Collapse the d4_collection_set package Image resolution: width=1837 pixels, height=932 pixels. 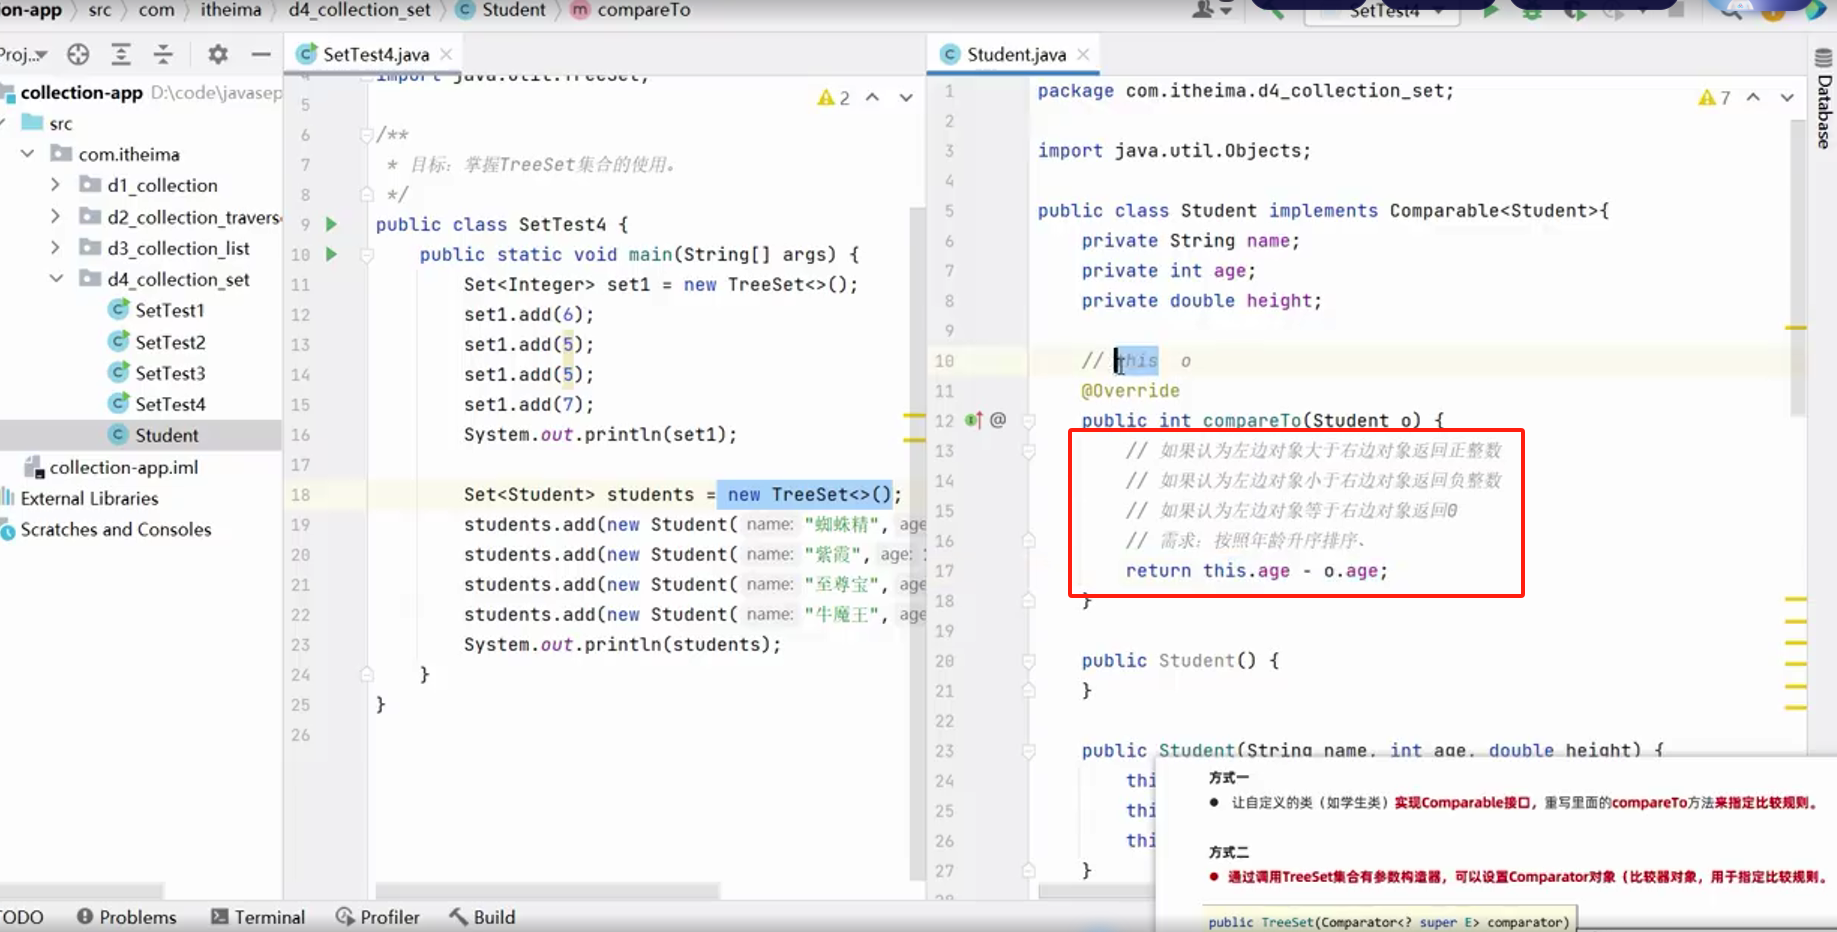pyautogui.click(x=55, y=278)
